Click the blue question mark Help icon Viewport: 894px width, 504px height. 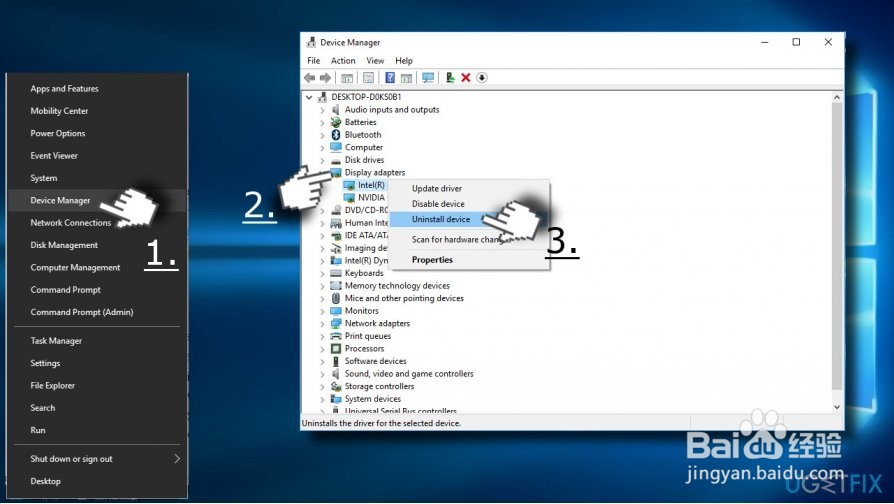pos(390,78)
